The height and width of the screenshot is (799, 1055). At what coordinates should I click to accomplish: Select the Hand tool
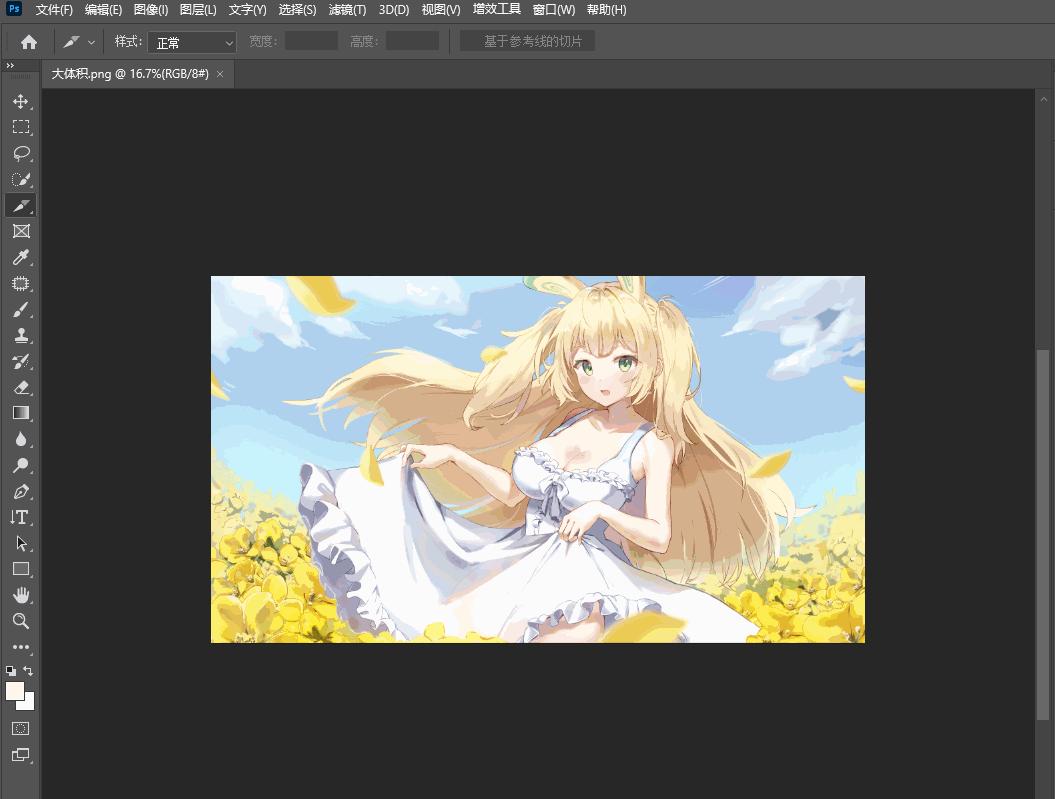click(20, 595)
